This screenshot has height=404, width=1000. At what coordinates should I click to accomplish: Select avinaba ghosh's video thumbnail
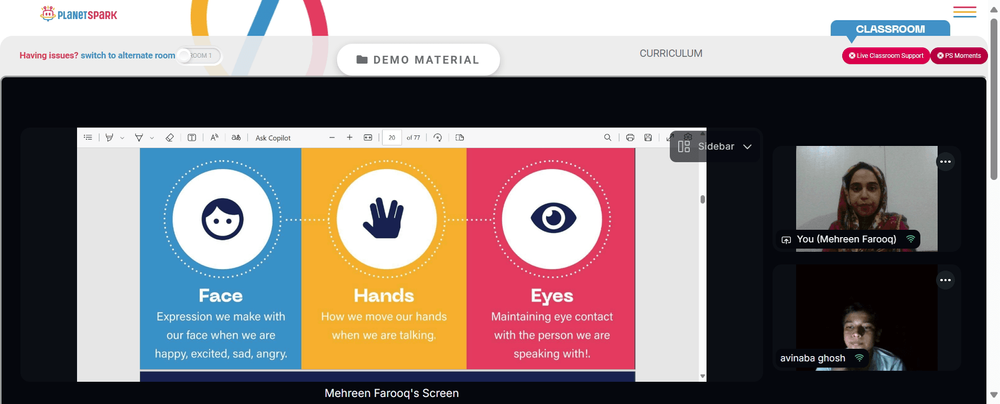(866, 317)
